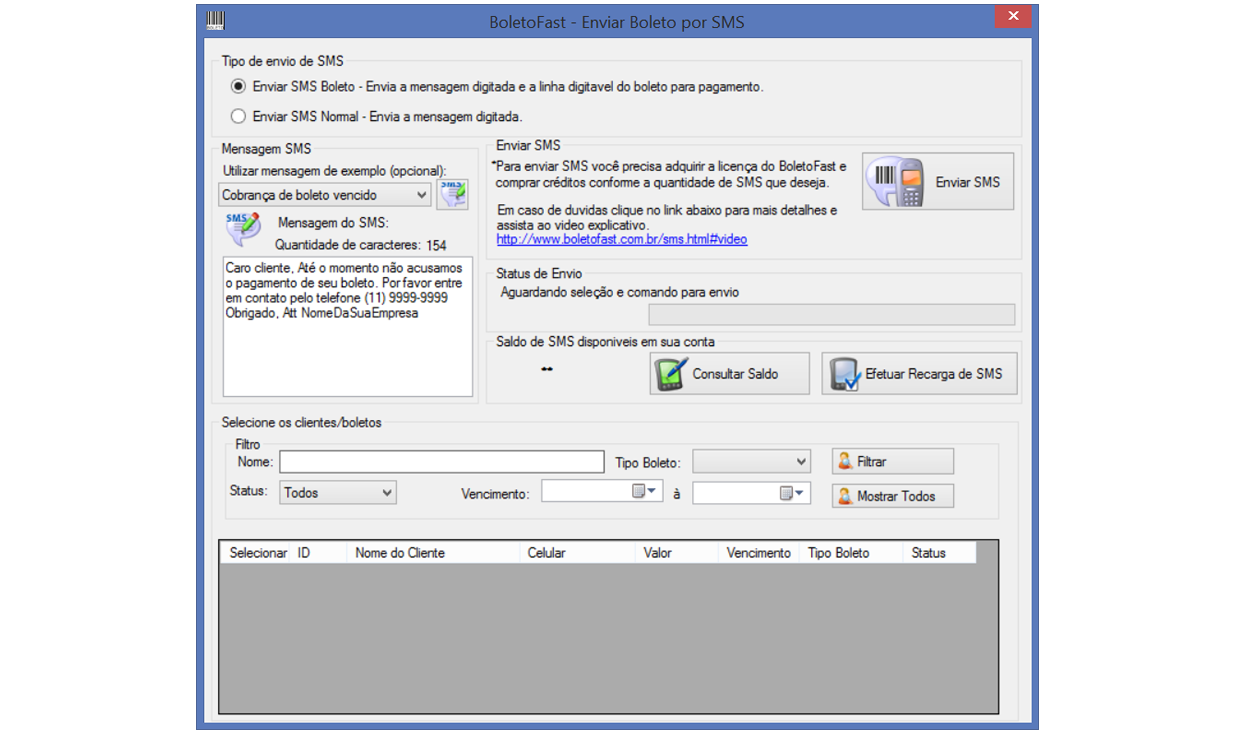Open the Vencimento end date picker

pos(794,493)
